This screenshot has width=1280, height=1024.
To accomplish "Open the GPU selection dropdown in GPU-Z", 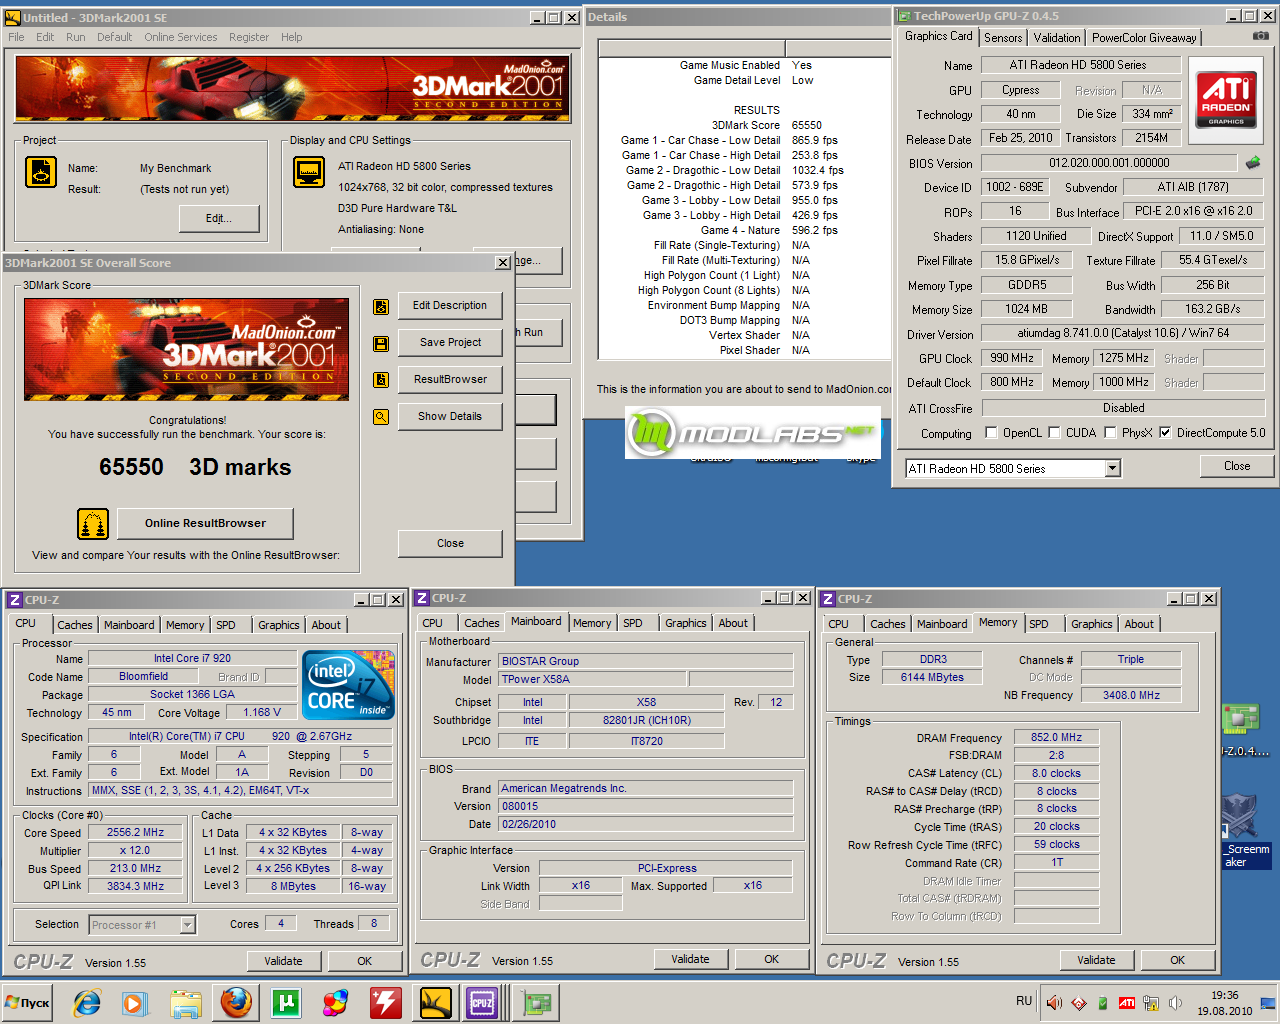I will tap(1112, 468).
